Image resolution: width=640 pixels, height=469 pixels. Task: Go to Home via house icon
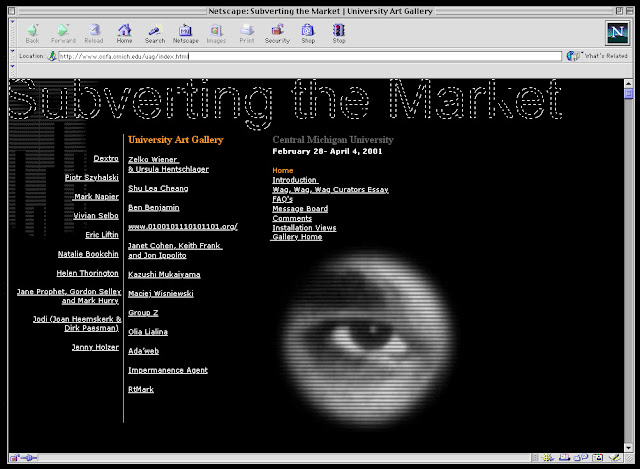click(124, 31)
